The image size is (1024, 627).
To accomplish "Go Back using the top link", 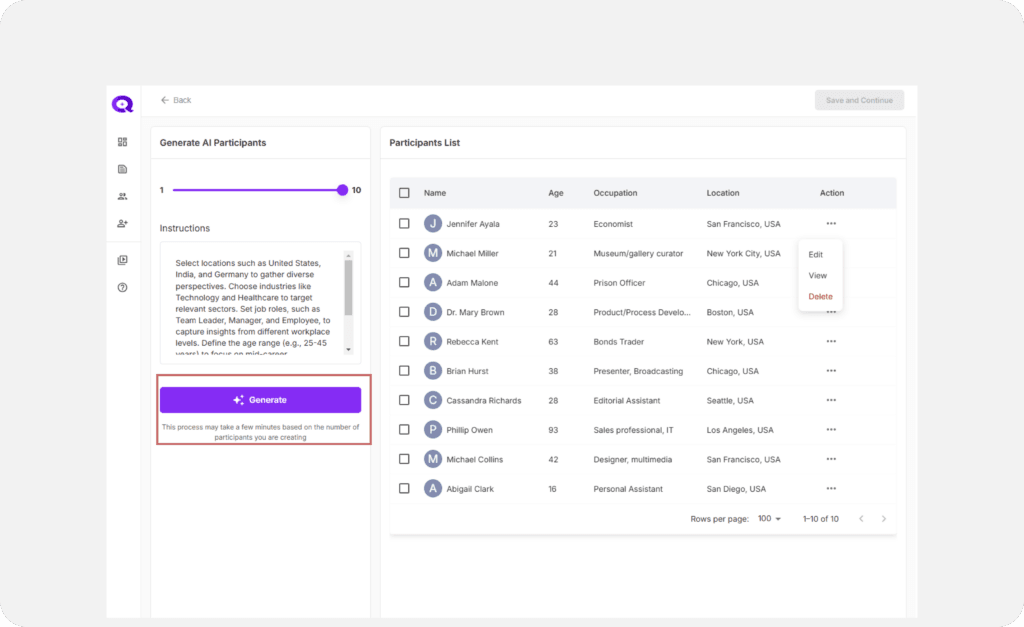I will [176, 100].
